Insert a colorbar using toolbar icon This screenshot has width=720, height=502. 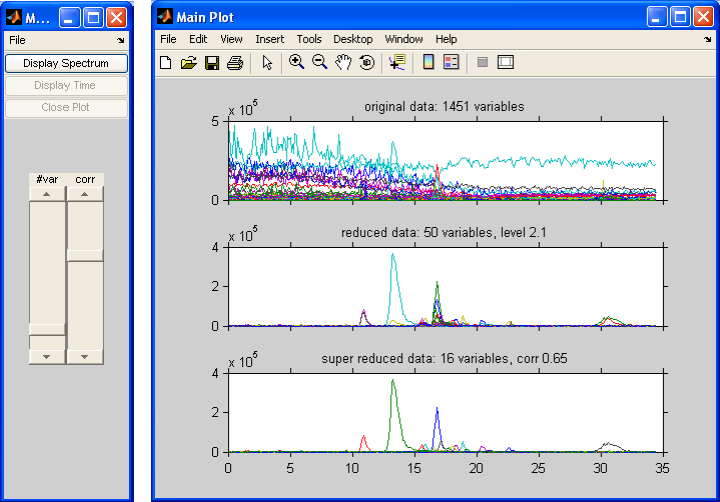pyautogui.click(x=428, y=62)
